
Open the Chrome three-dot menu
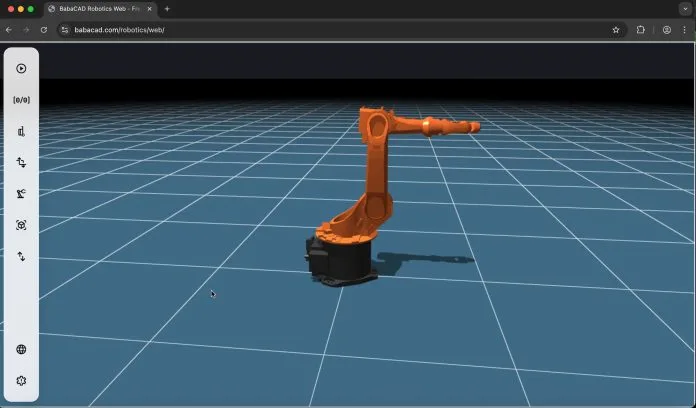coord(684,30)
